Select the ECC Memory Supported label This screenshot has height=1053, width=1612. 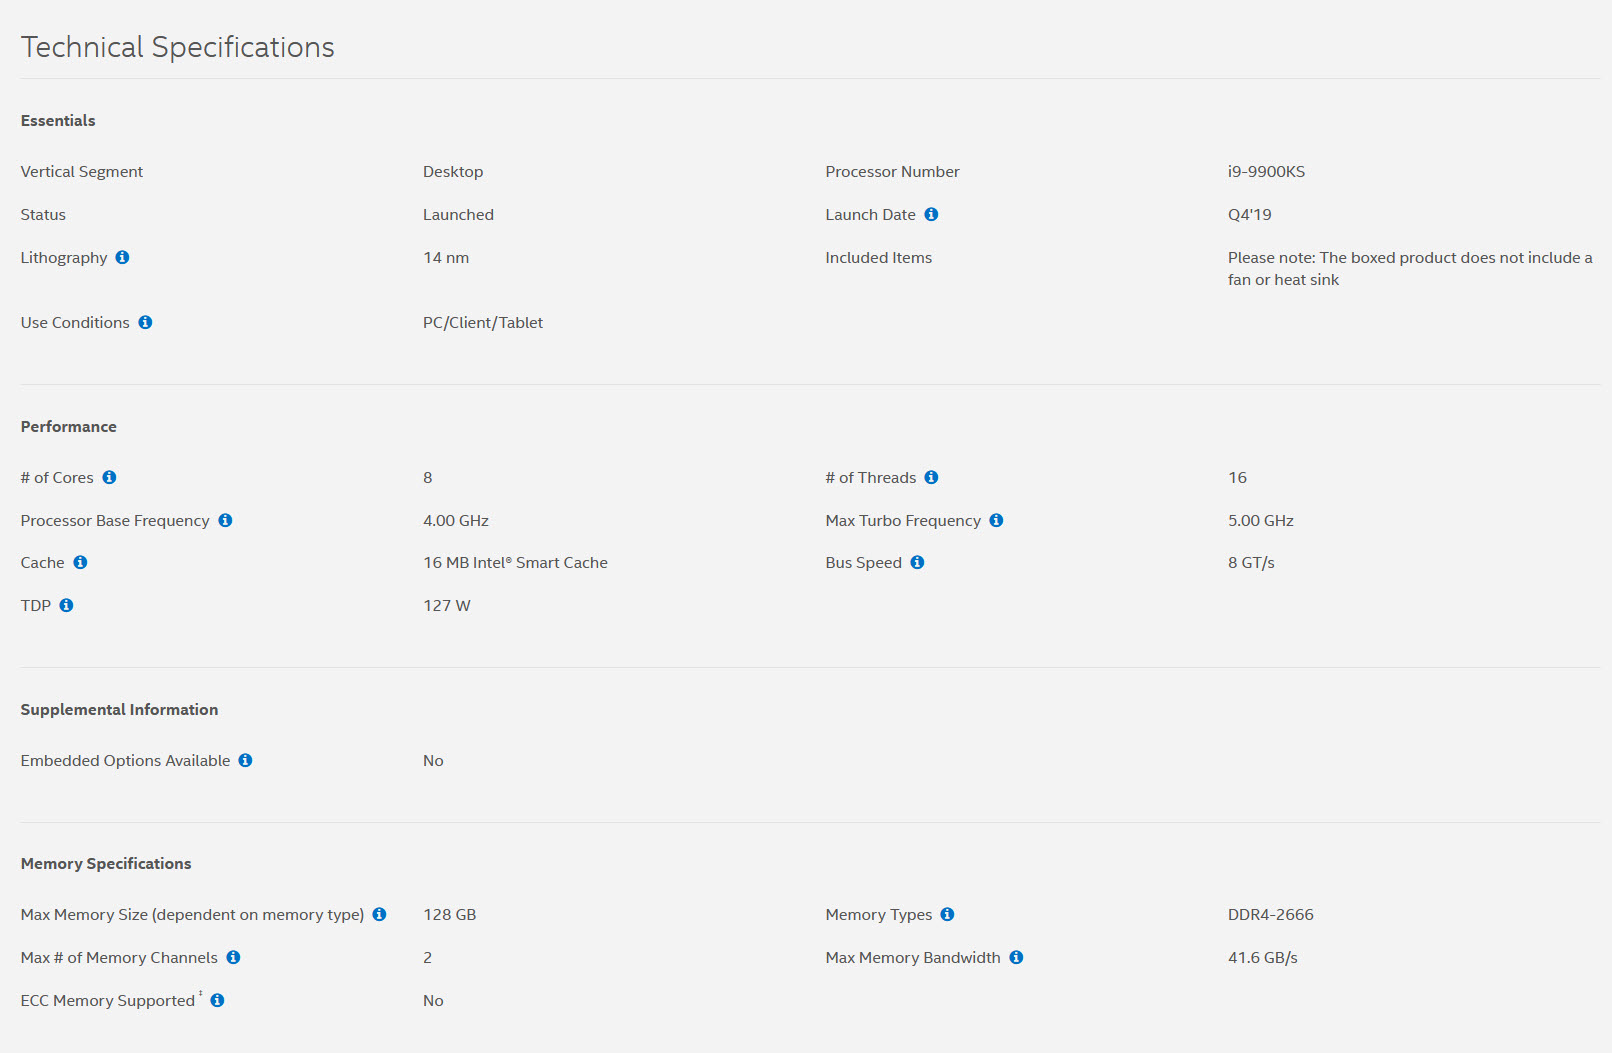(x=108, y=1000)
